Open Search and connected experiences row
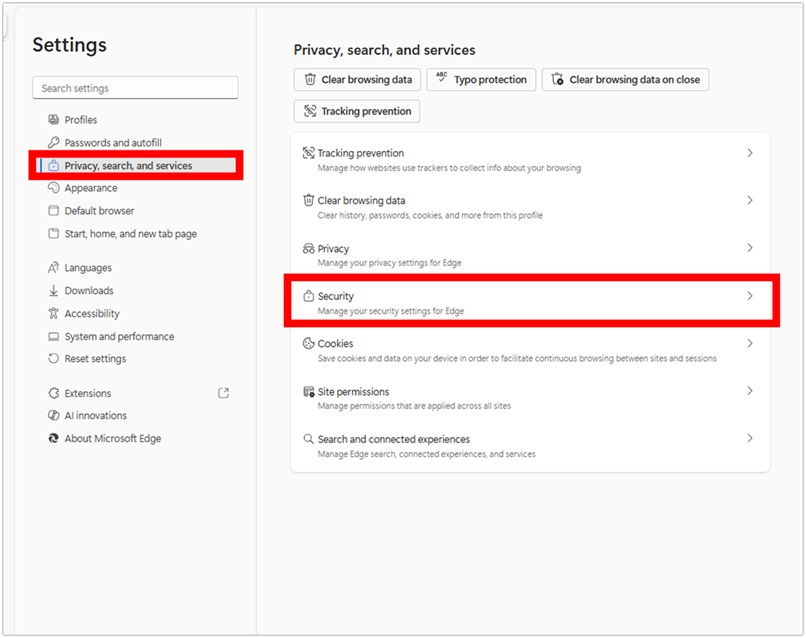This screenshot has width=806, height=638. pyautogui.click(x=393, y=439)
